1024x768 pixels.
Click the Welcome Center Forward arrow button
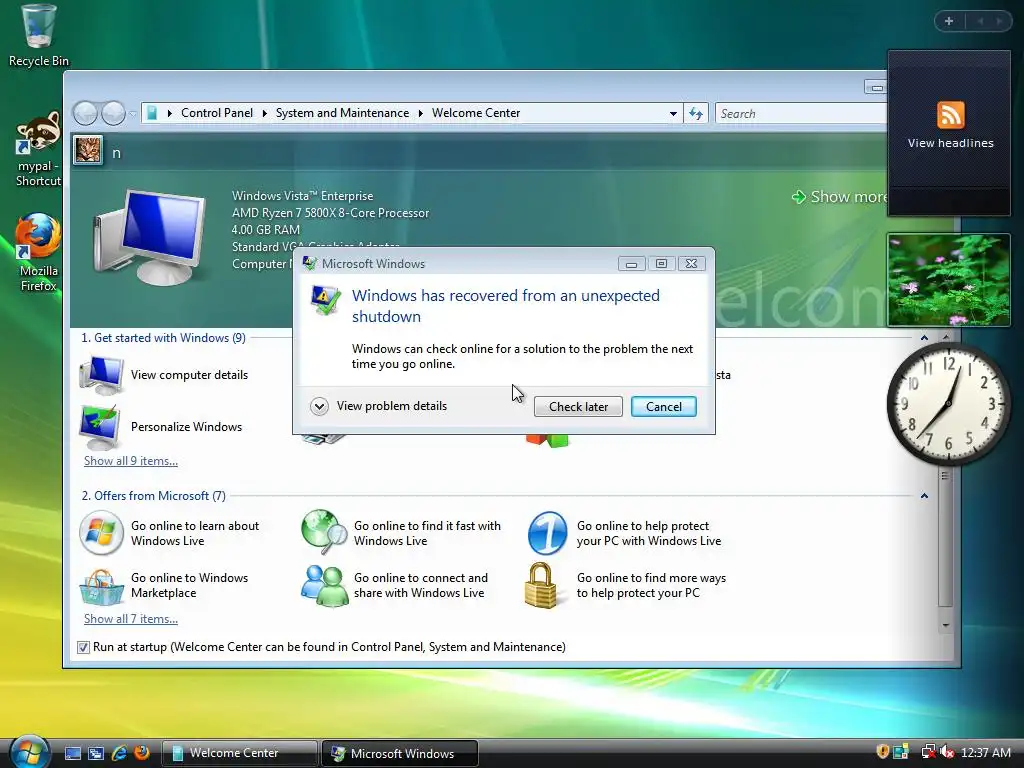pos(113,113)
